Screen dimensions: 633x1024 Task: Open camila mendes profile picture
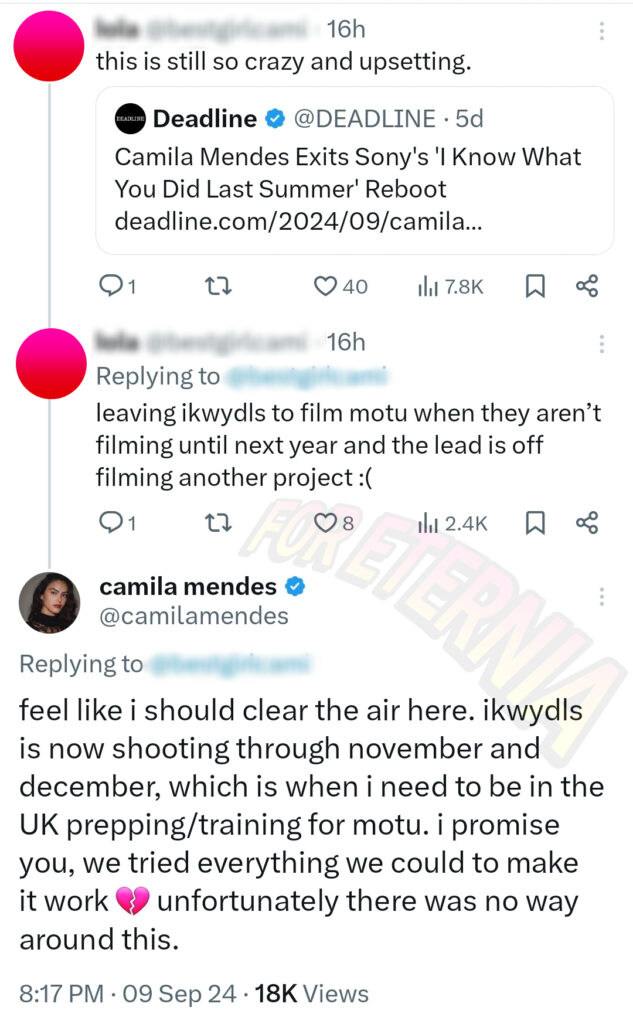point(50,603)
